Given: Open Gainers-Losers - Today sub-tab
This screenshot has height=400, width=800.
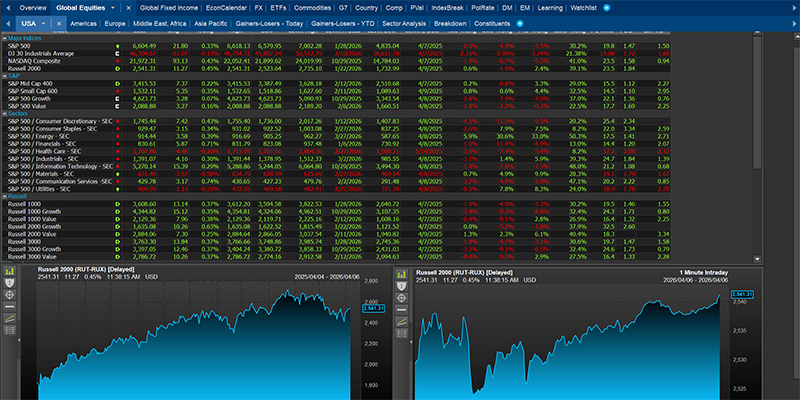Looking at the screenshot, I should [x=269, y=23].
